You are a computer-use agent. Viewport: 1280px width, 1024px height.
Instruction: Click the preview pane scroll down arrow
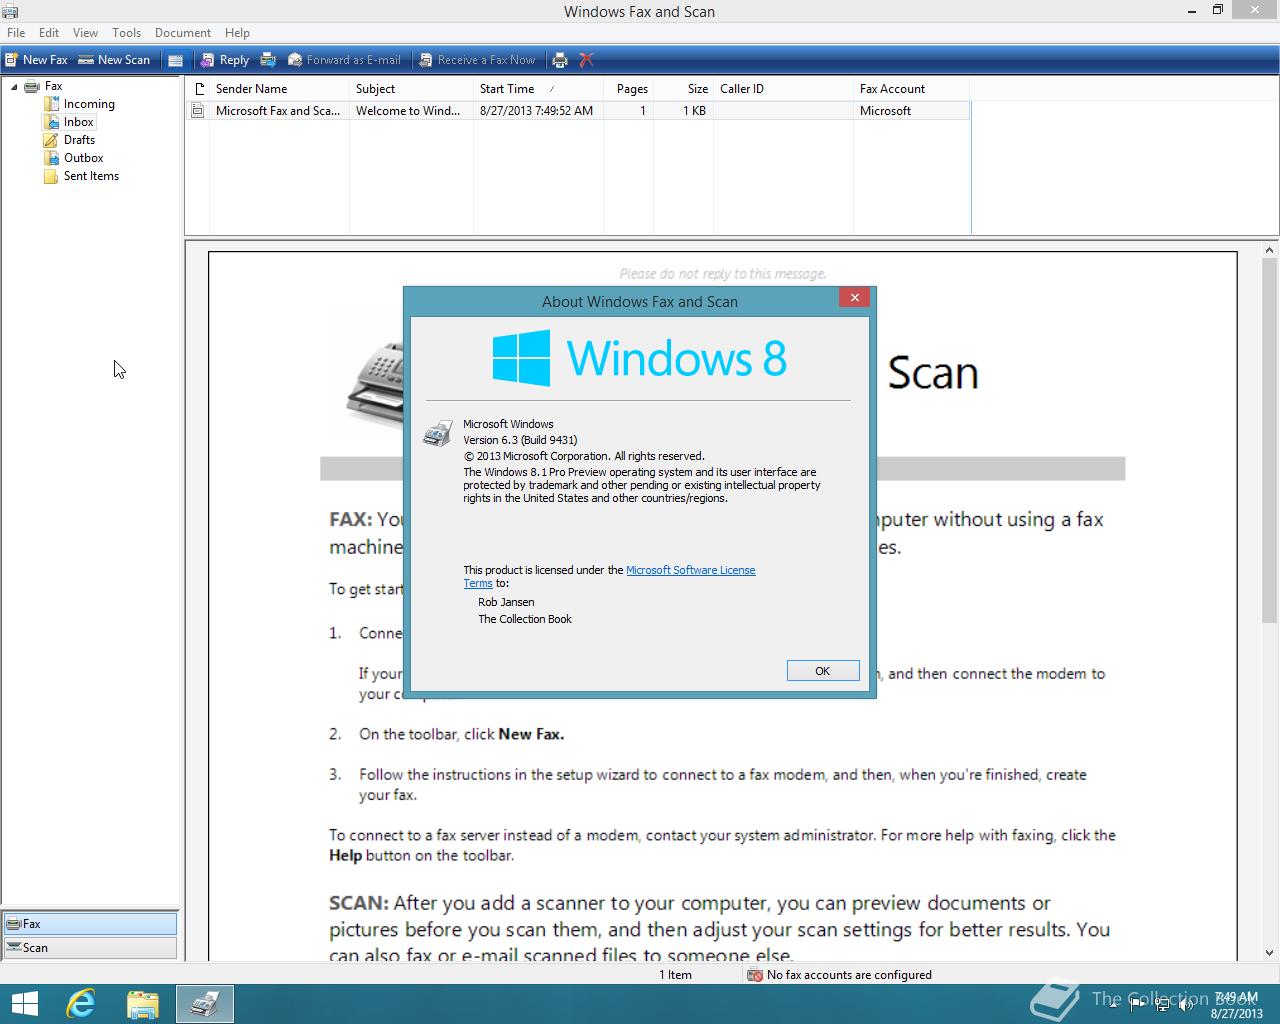[x=1270, y=953]
